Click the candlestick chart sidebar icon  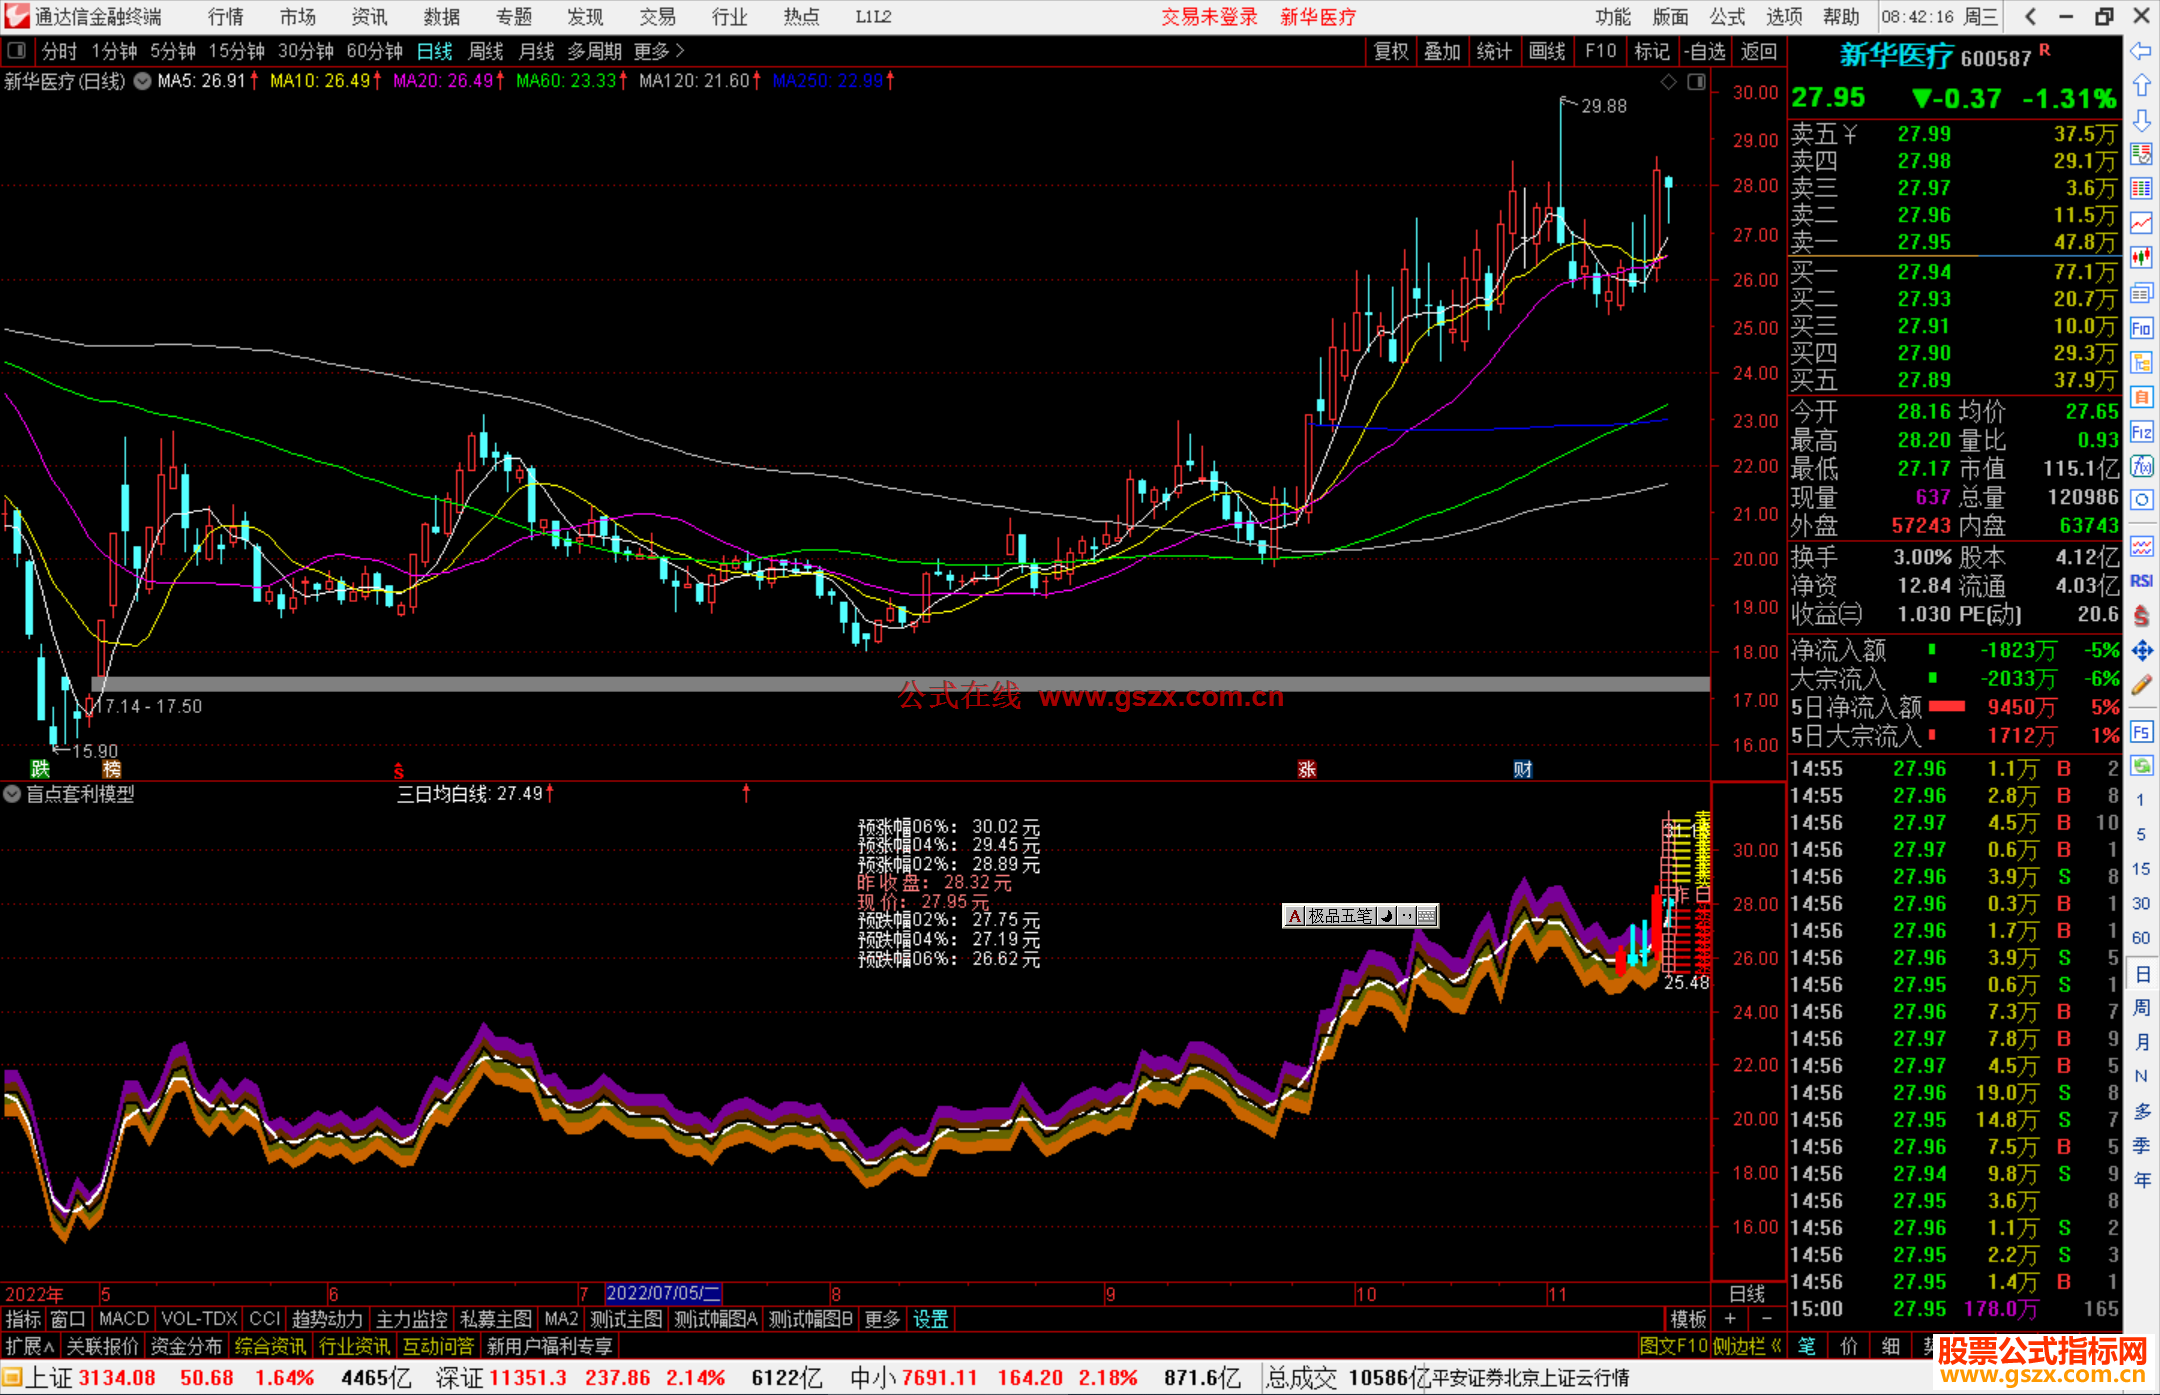coord(2141,258)
